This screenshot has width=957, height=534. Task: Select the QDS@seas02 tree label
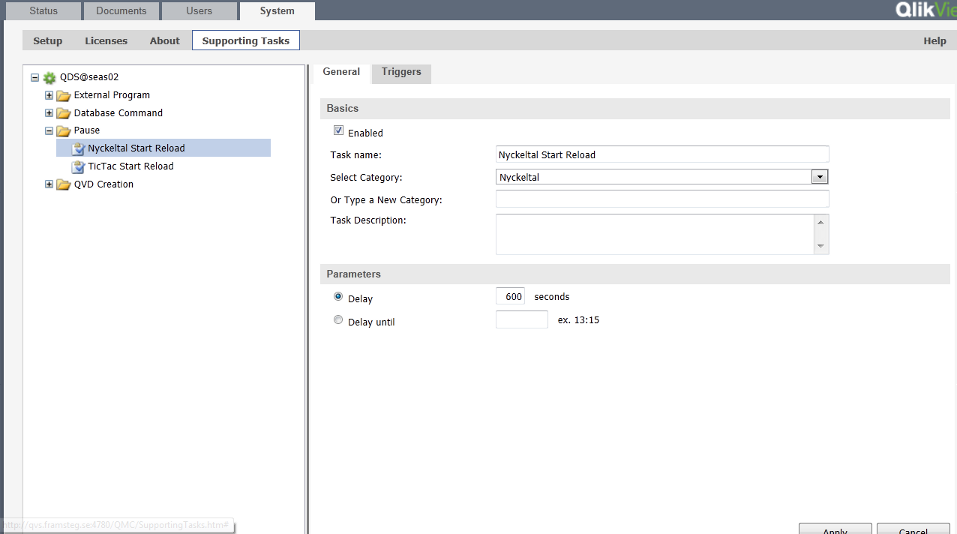[89, 77]
